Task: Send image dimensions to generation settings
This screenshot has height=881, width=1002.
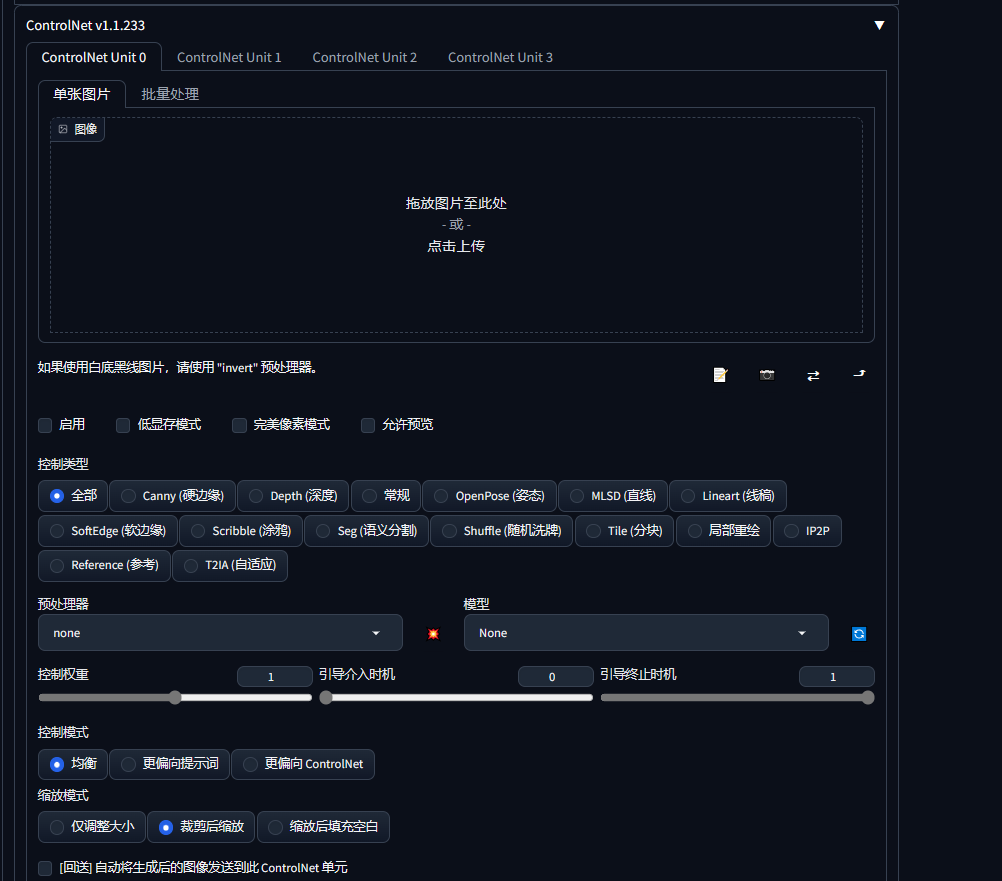Action: (858, 375)
